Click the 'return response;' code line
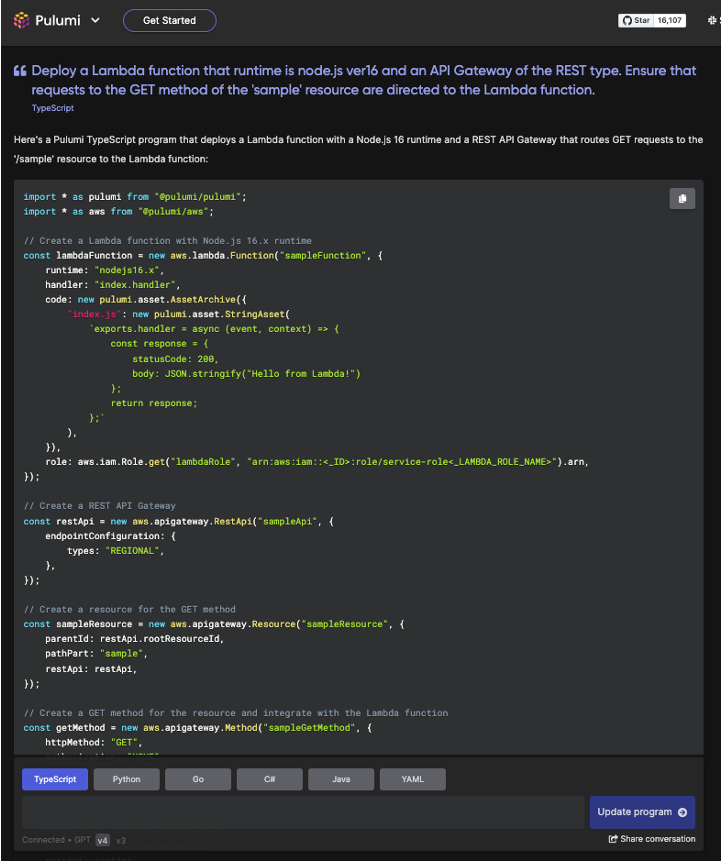This screenshot has width=722, height=862. point(154,403)
